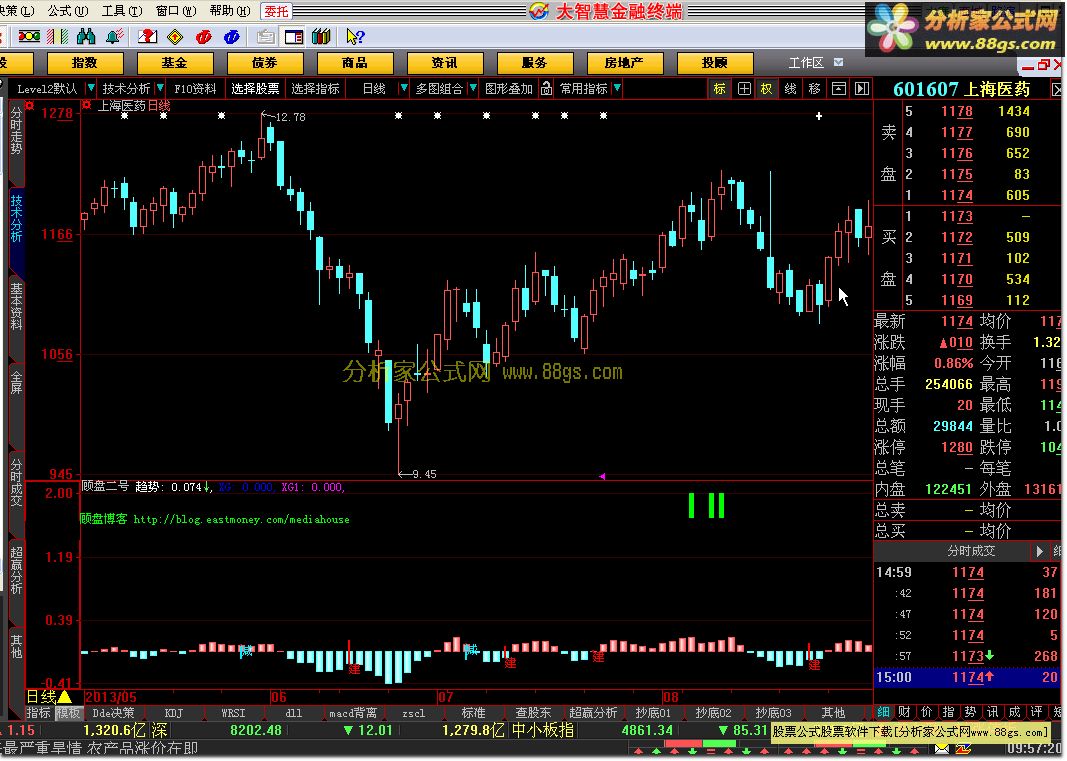Select the KDJ indicator tab

(174, 713)
